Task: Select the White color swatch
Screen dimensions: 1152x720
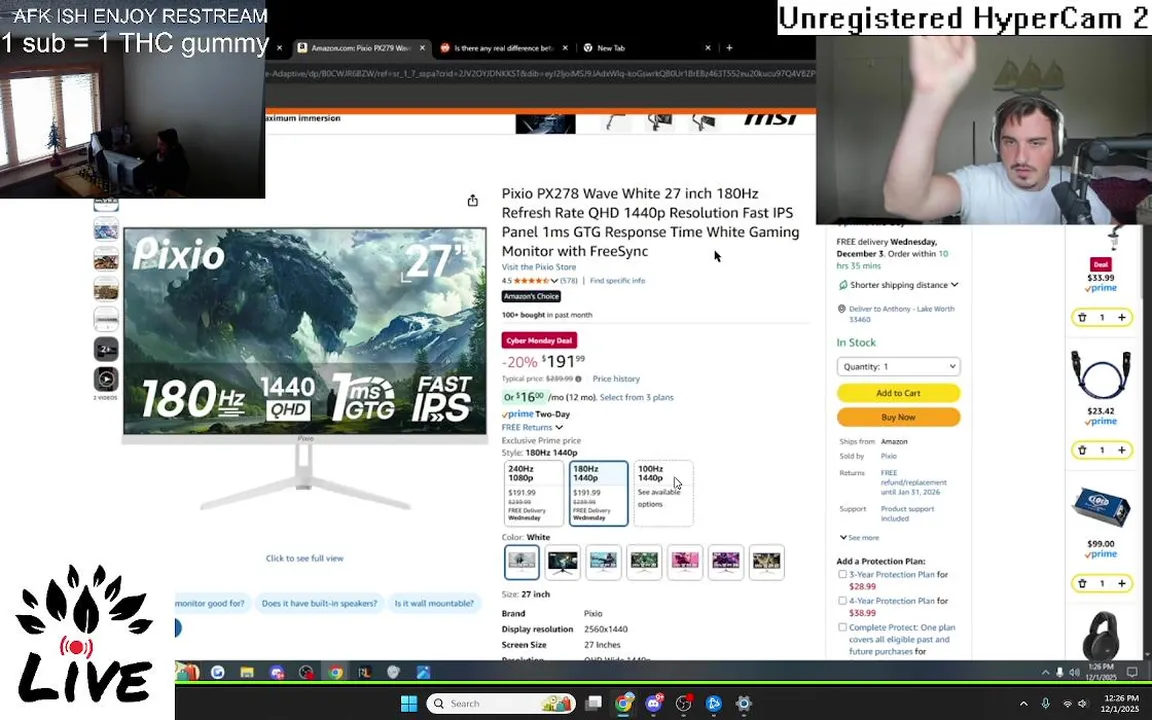Action: pyautogui.click(x=522, y=562)
